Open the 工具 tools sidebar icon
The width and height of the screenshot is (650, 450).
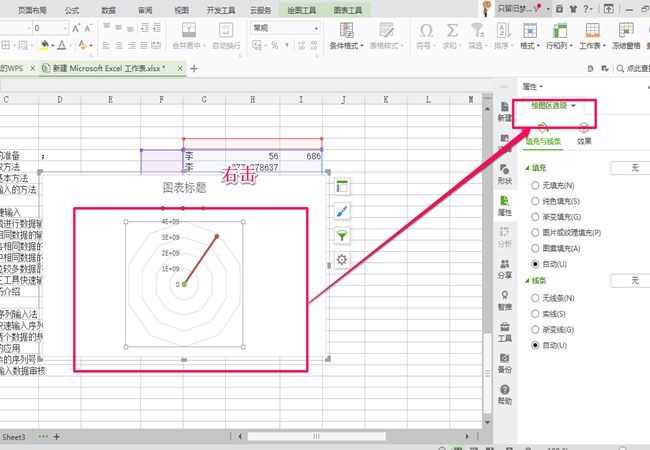504,332
